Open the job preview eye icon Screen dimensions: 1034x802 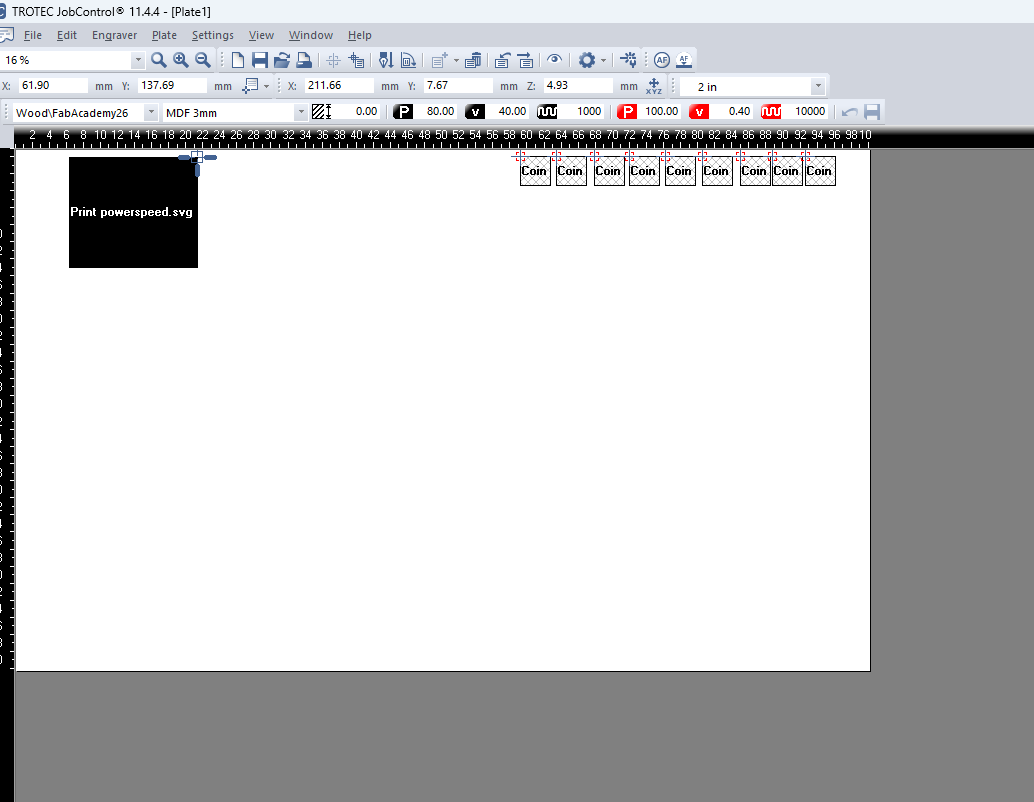(x=554, y=60)
